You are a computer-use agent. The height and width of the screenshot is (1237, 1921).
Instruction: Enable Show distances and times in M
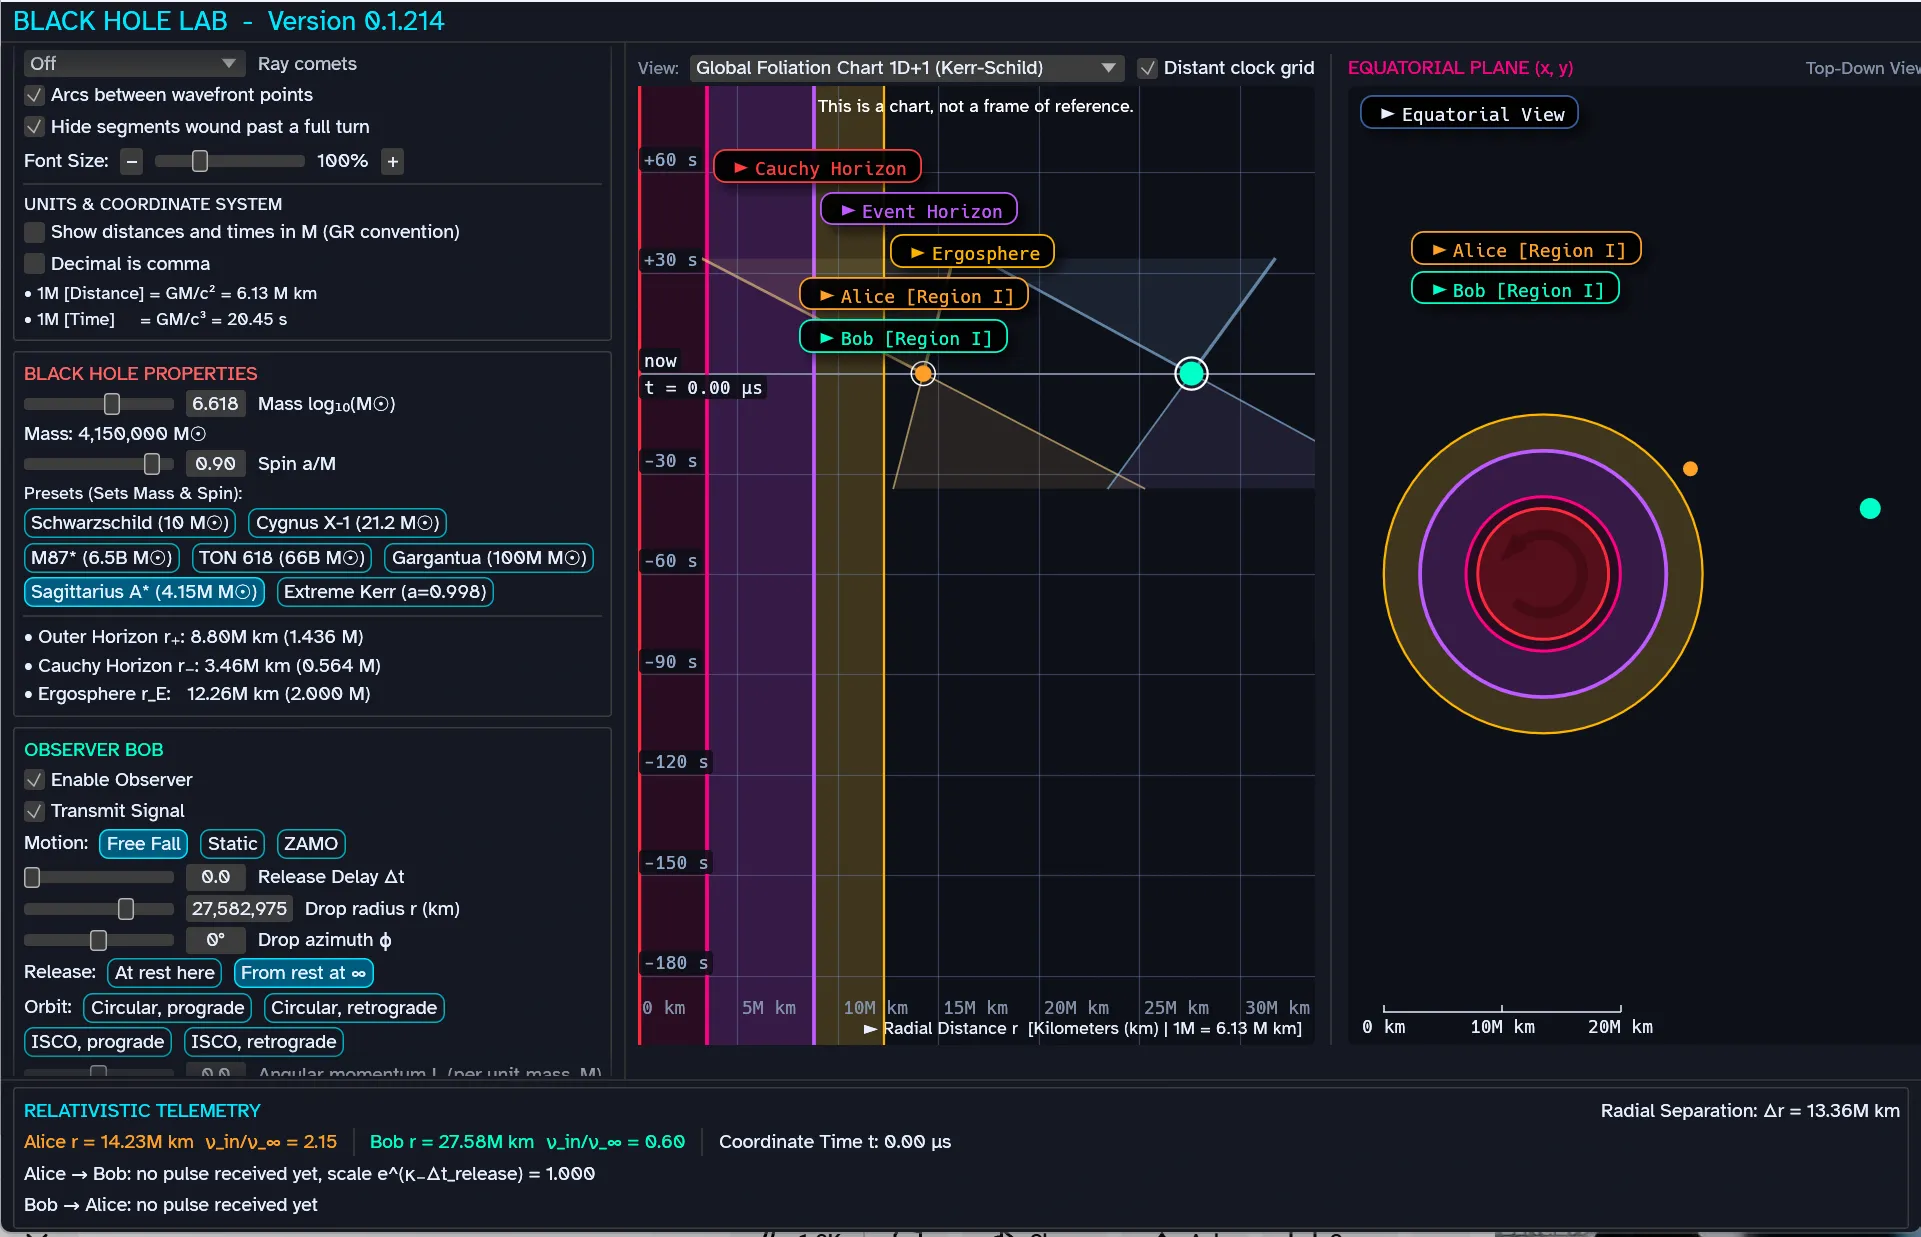(x=34, y=232)
